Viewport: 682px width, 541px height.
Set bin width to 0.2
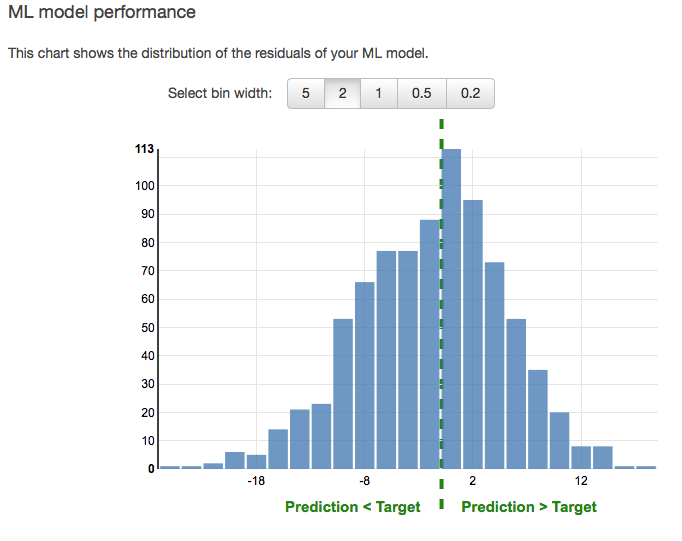click(x=470, y=94)
